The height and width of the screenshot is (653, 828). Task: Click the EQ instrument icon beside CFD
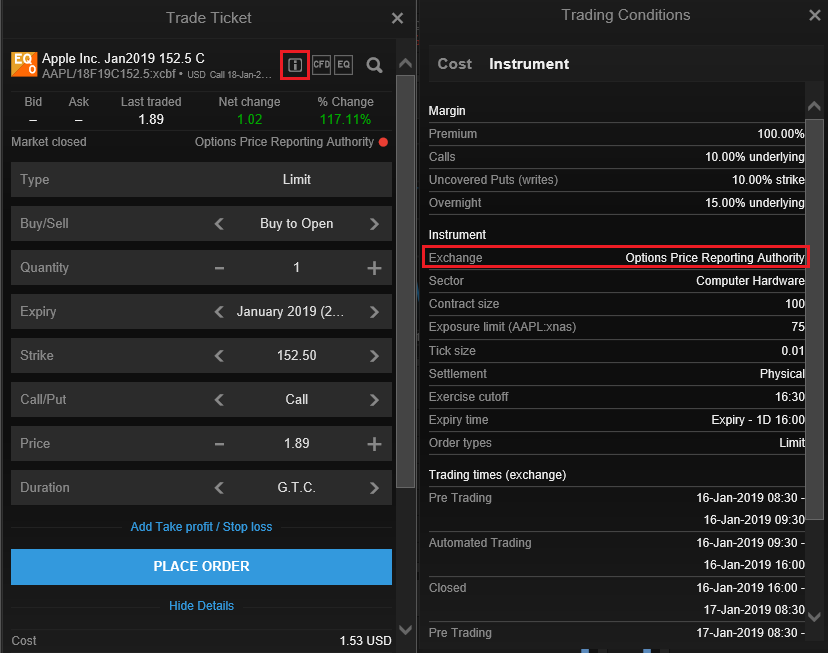[343, 65]
